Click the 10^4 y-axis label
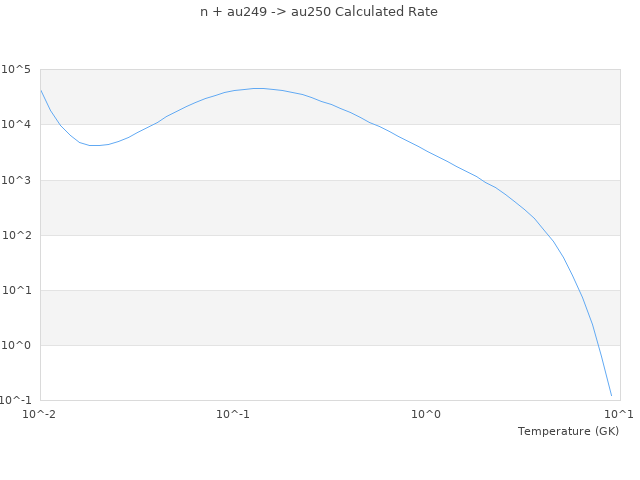Viewport: 640px width, 480px height. click(x=17, y=125)
